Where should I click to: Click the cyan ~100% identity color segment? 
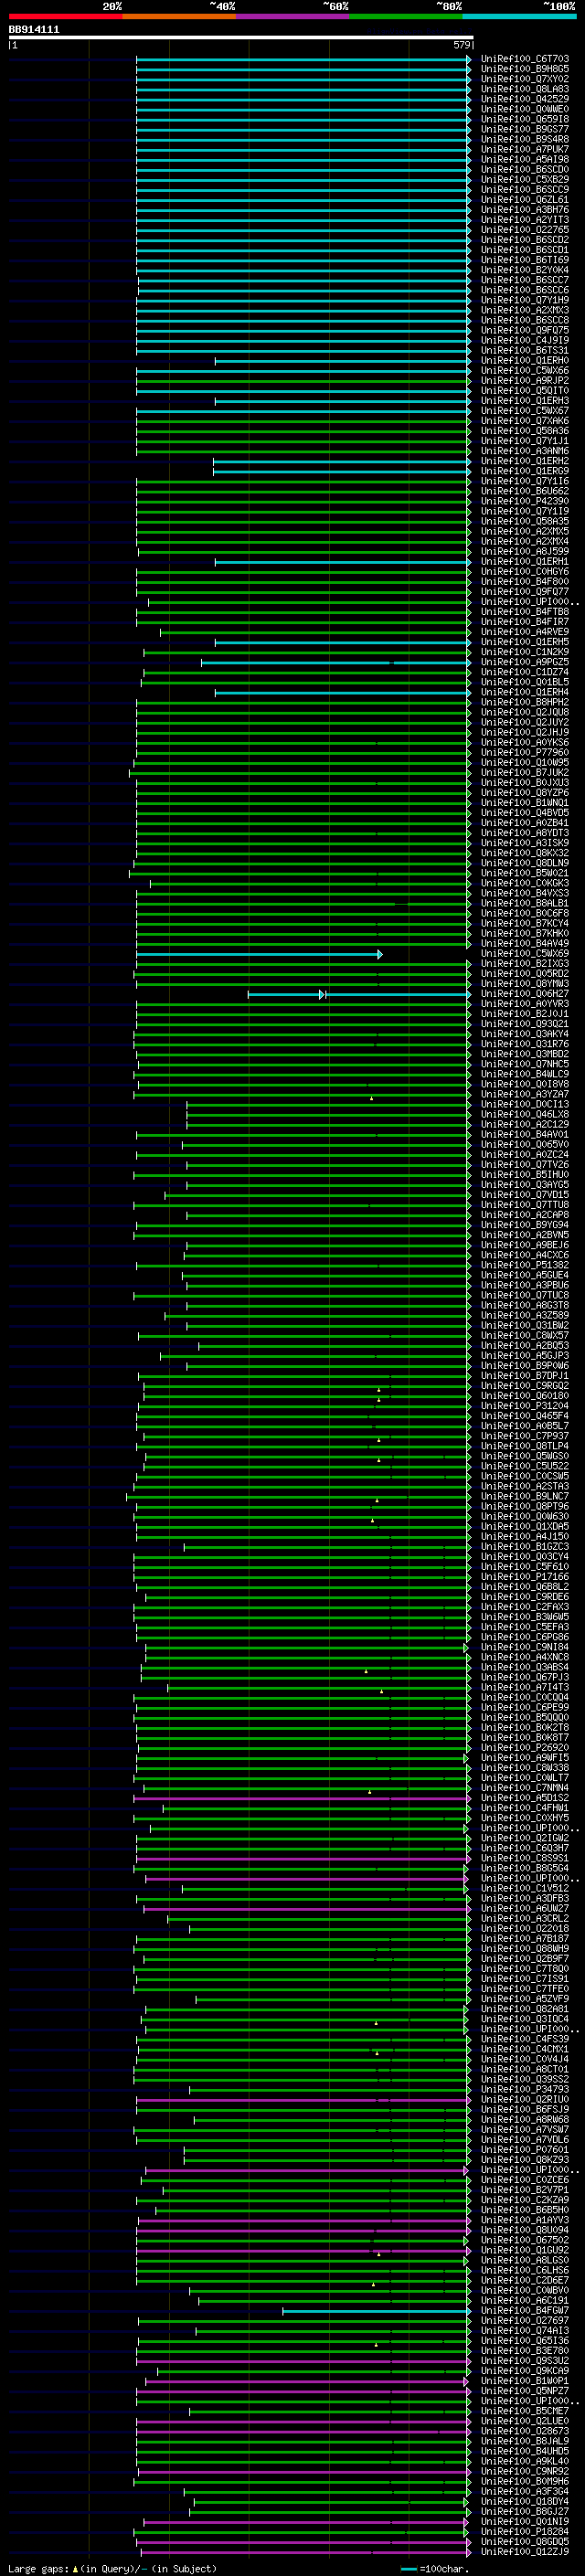click(520, 16)
